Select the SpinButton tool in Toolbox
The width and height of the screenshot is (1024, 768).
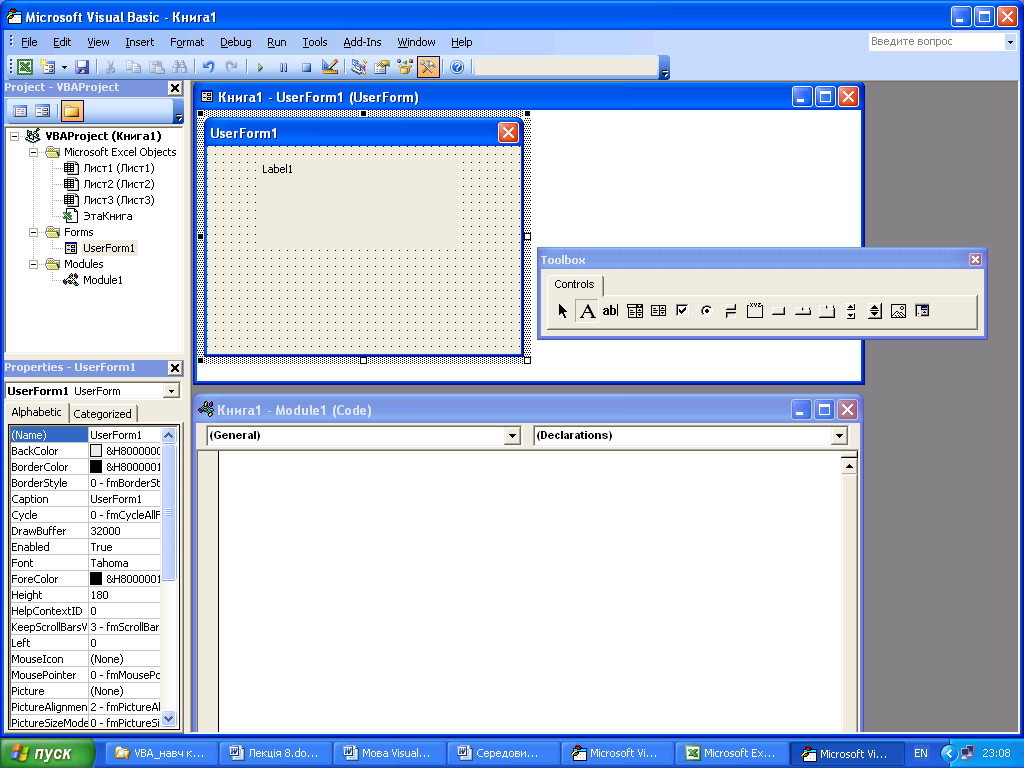point(874,311)
